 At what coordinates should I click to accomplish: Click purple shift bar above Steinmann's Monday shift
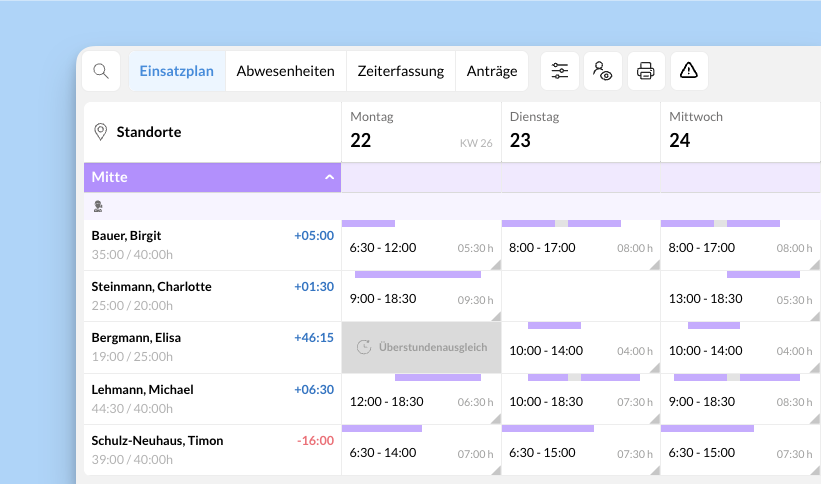tap(418, 274)
